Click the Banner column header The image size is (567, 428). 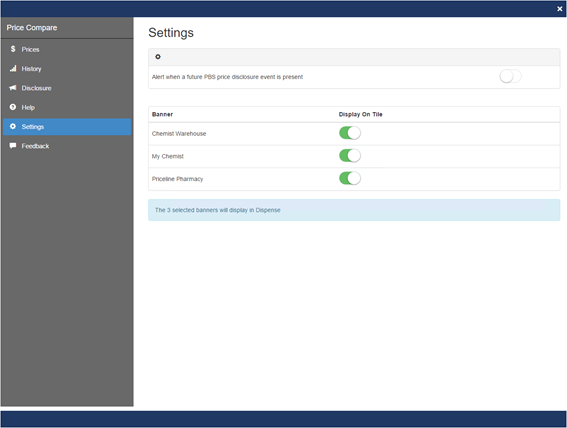pos(162,114)
